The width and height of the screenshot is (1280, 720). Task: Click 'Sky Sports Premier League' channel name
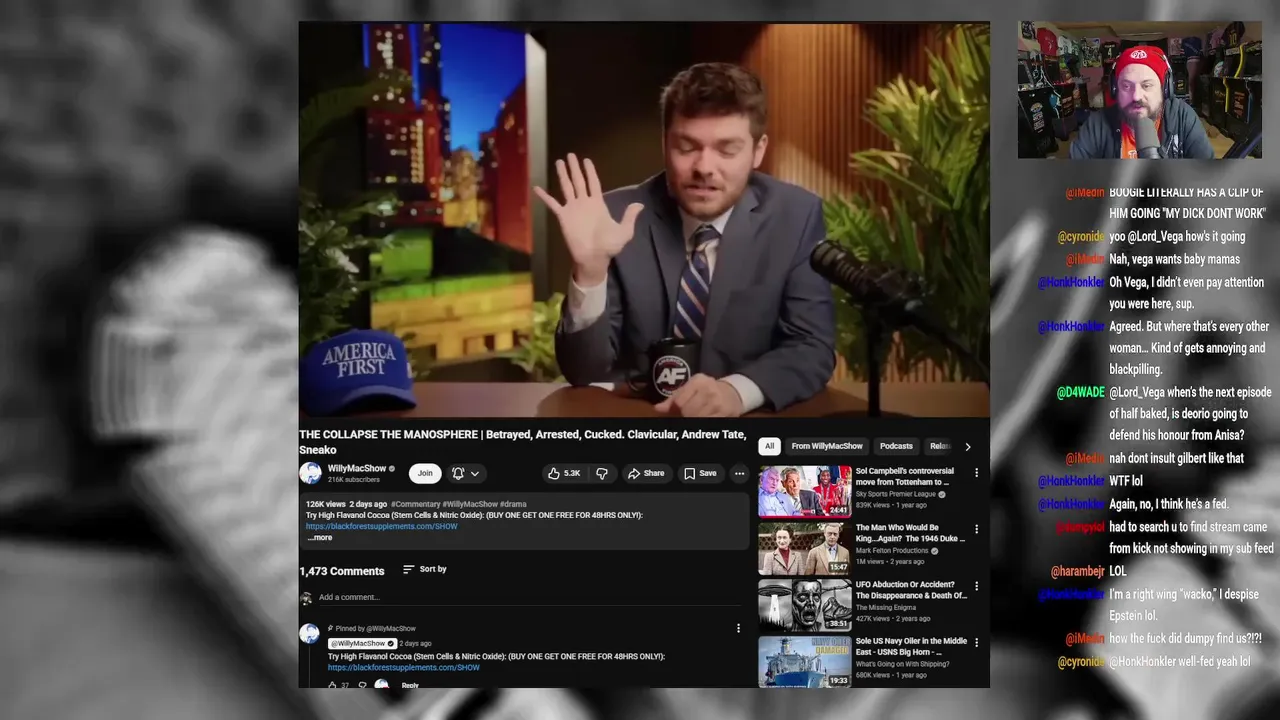896,494
